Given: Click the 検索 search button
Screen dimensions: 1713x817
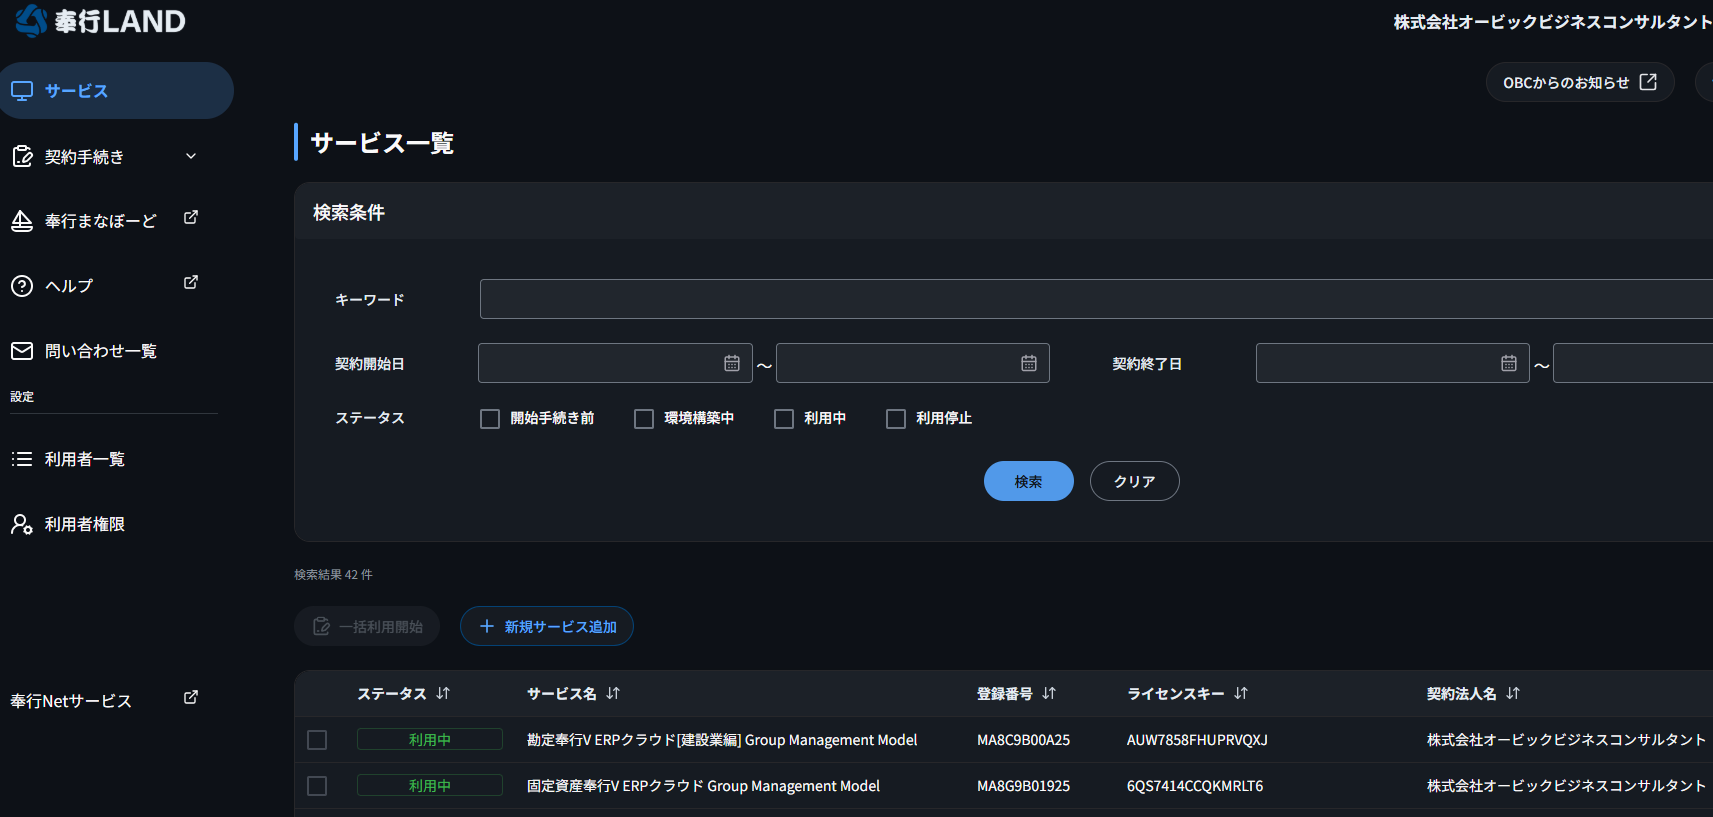Looking at the screenshot, I should (1029, 481).
